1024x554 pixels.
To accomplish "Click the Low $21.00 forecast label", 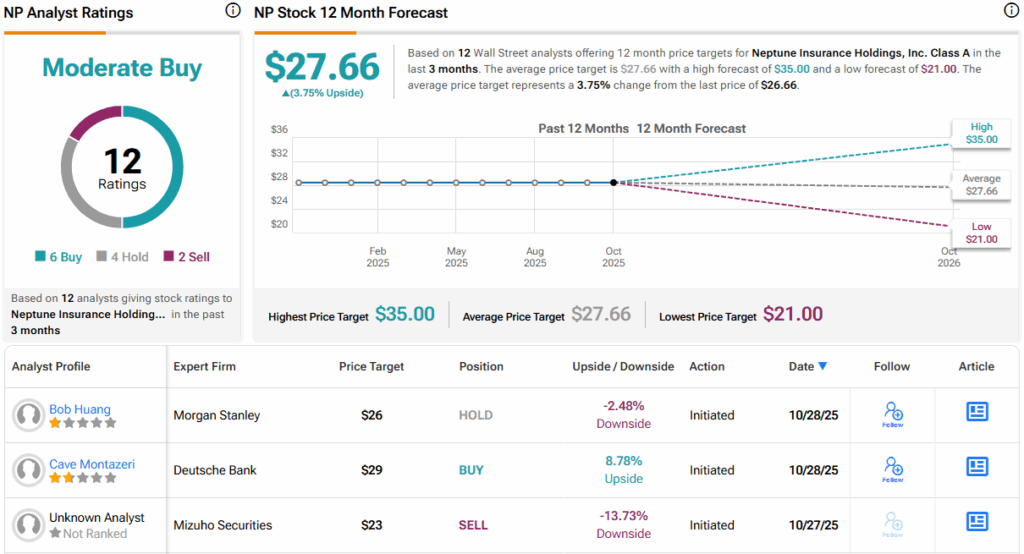I will click(981, 233).
